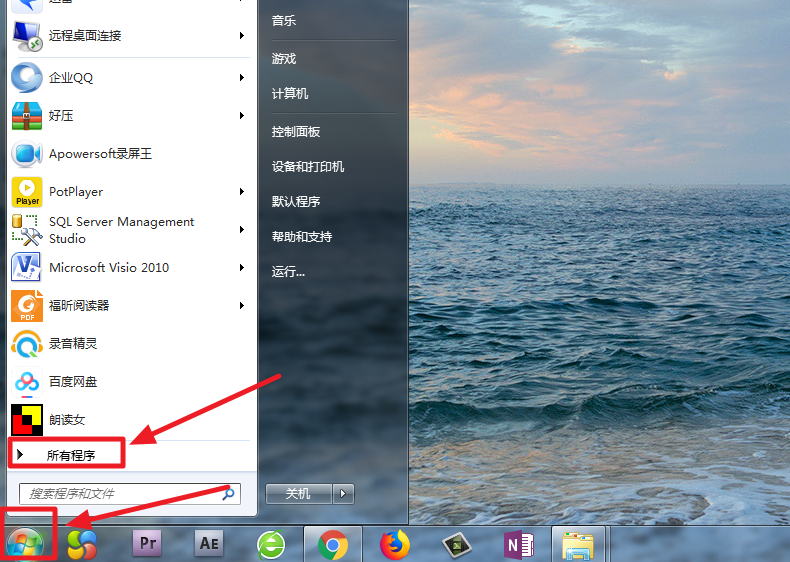Open 控制面板 (Control Panel)
Screen dimensions: 790x562
pos(296,132)
